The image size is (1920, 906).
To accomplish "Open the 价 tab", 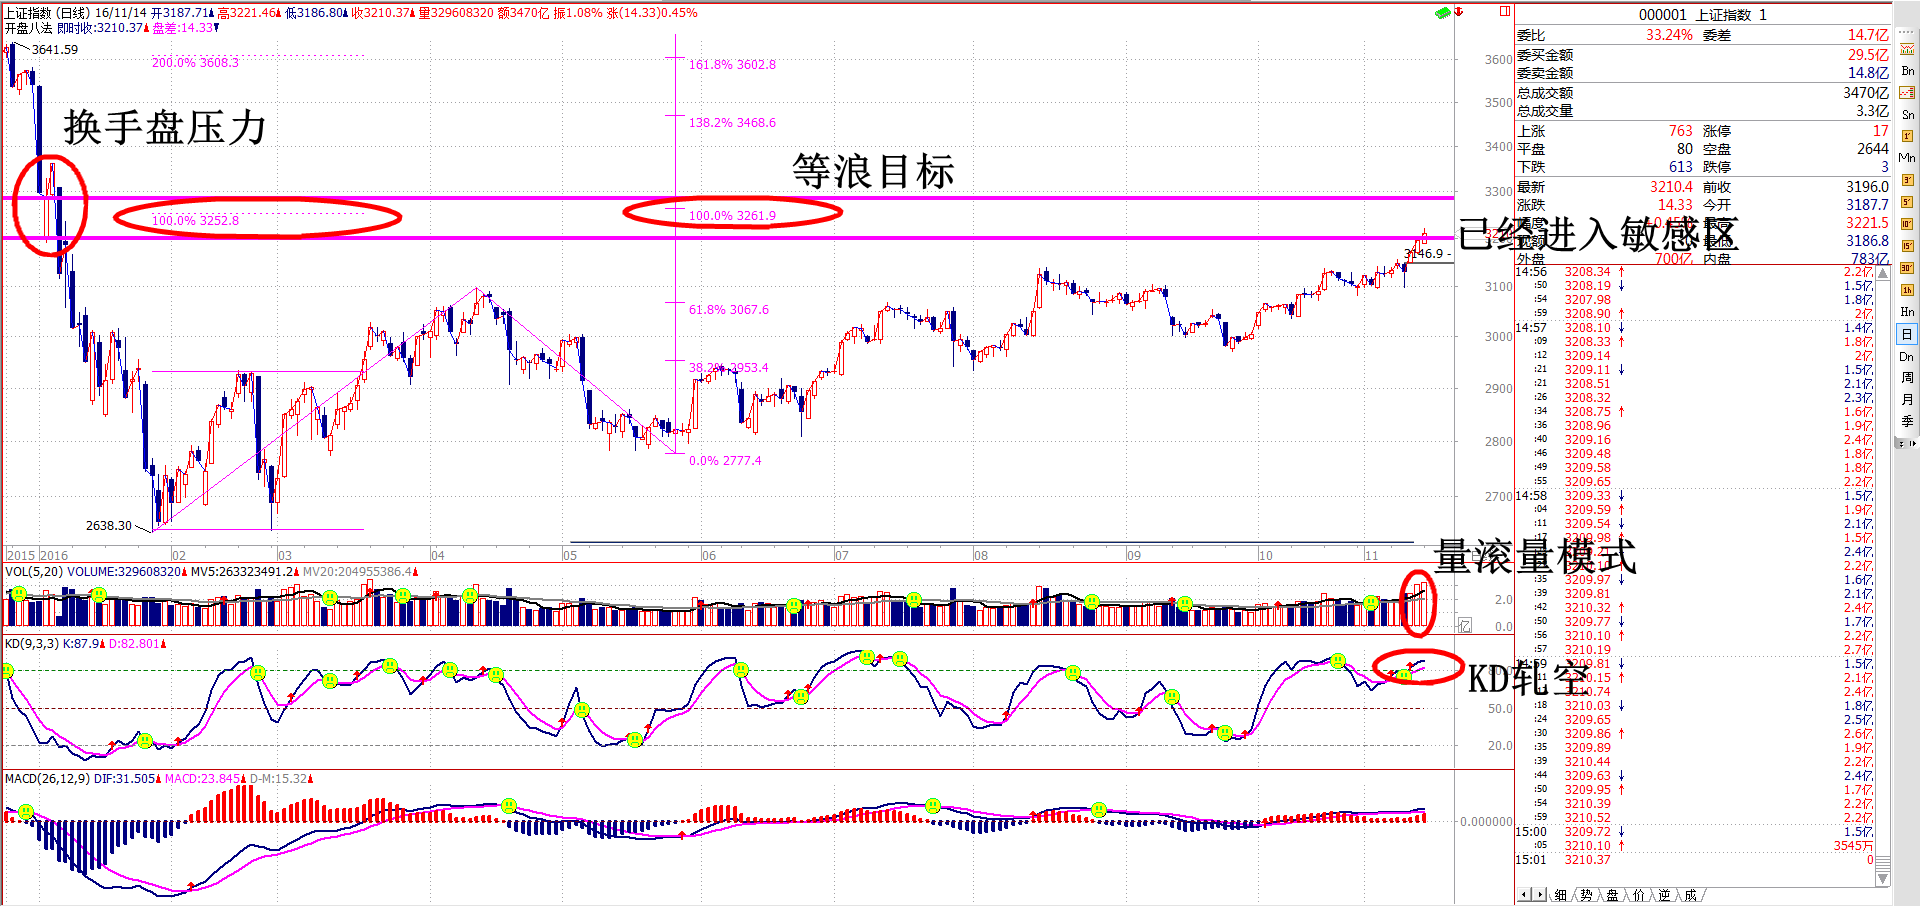I will pos(1638,895).
